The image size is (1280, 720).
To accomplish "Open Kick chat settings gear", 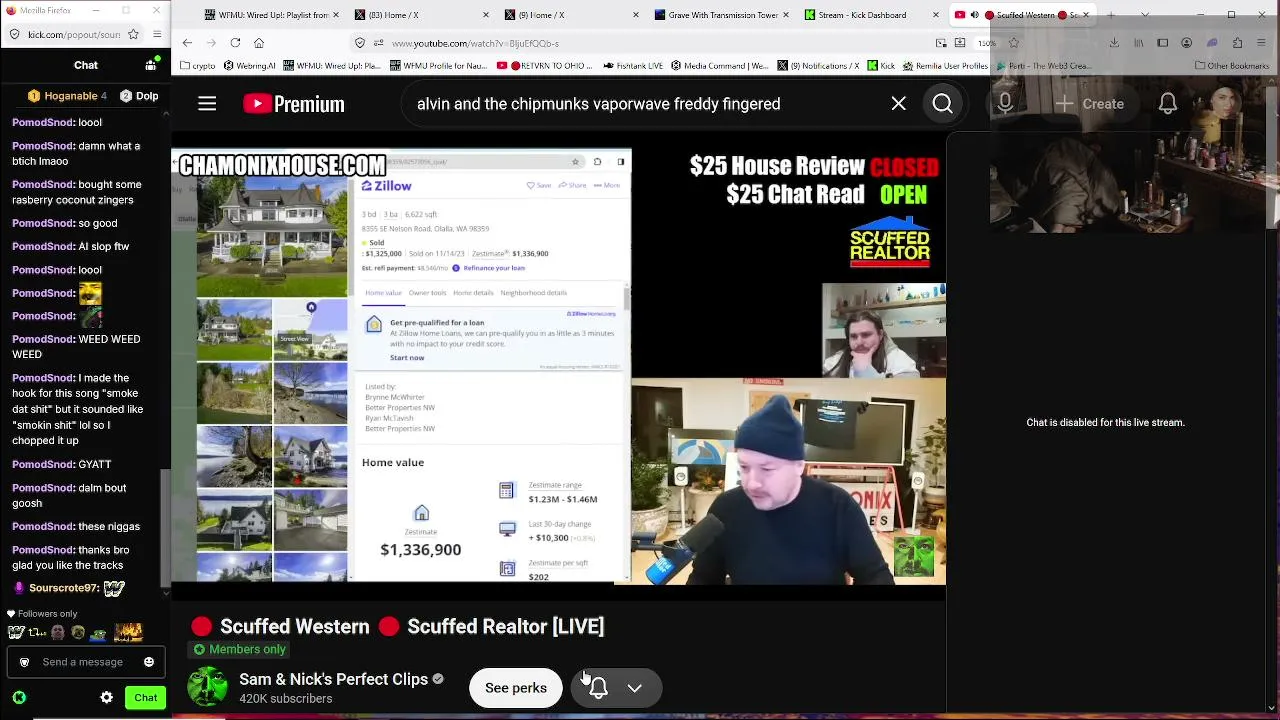I will (107, 698).
